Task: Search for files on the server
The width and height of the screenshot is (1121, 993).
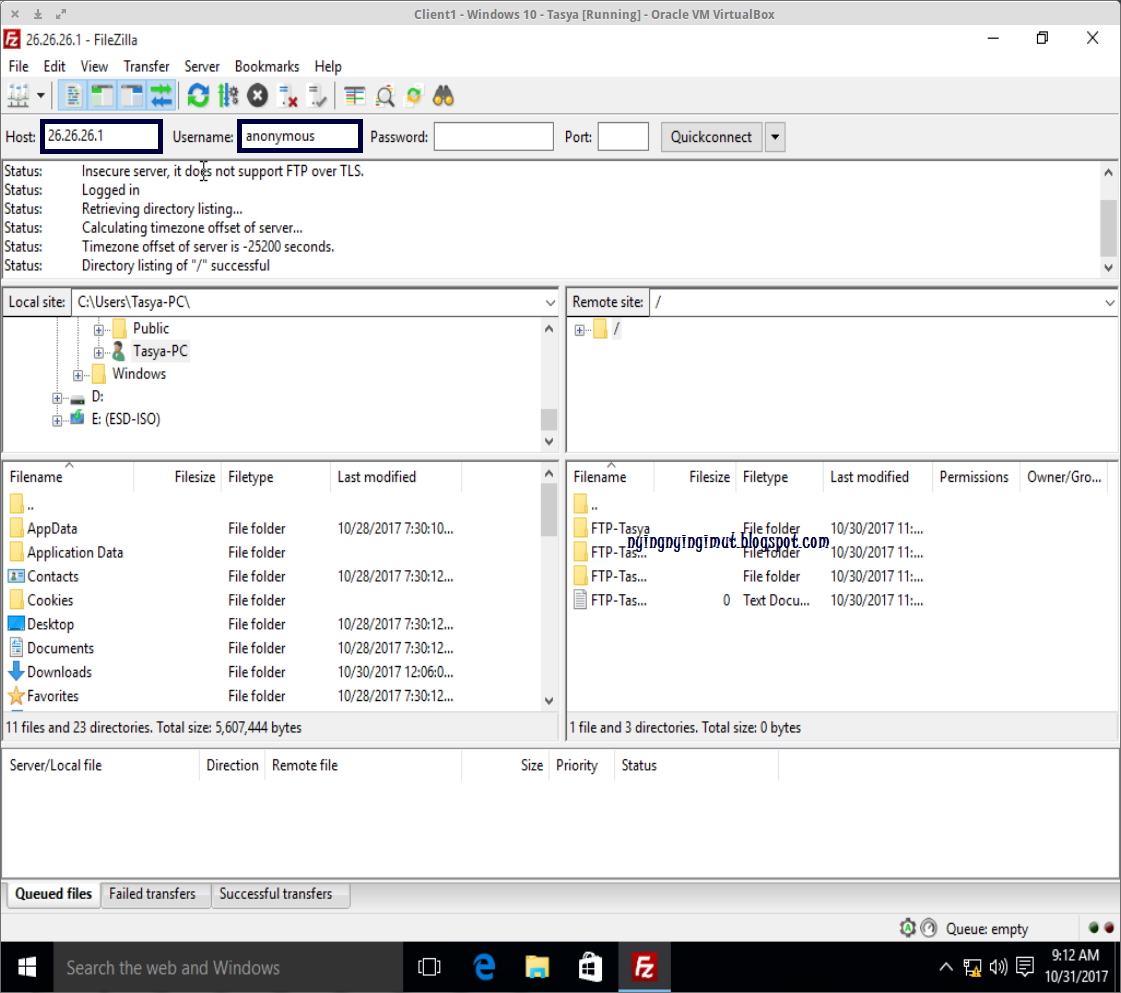Action: point(443,95)
